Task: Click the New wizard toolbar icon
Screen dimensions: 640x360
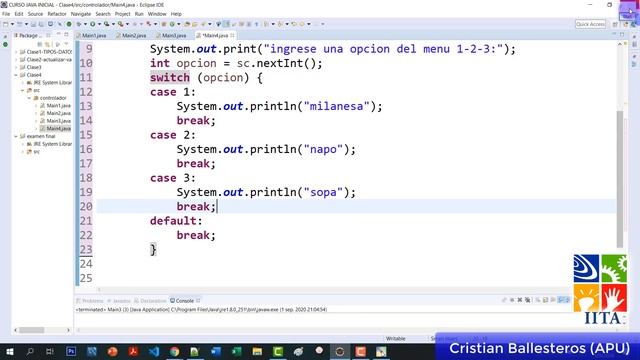Action: tap(6, 24)
